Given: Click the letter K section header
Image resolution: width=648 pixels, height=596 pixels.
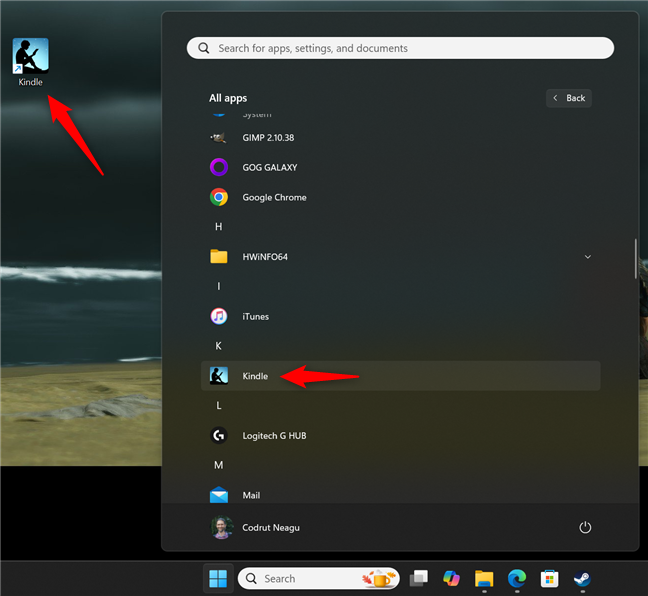Looking at the screenshot, I should pos(219,346).
